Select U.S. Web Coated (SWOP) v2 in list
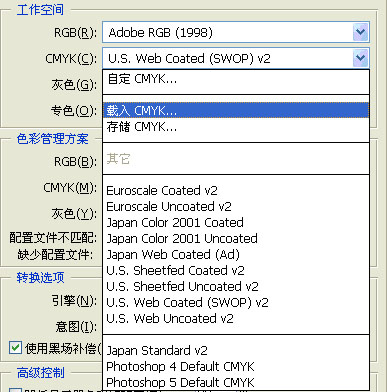387x392 pixels. (236, 302)
